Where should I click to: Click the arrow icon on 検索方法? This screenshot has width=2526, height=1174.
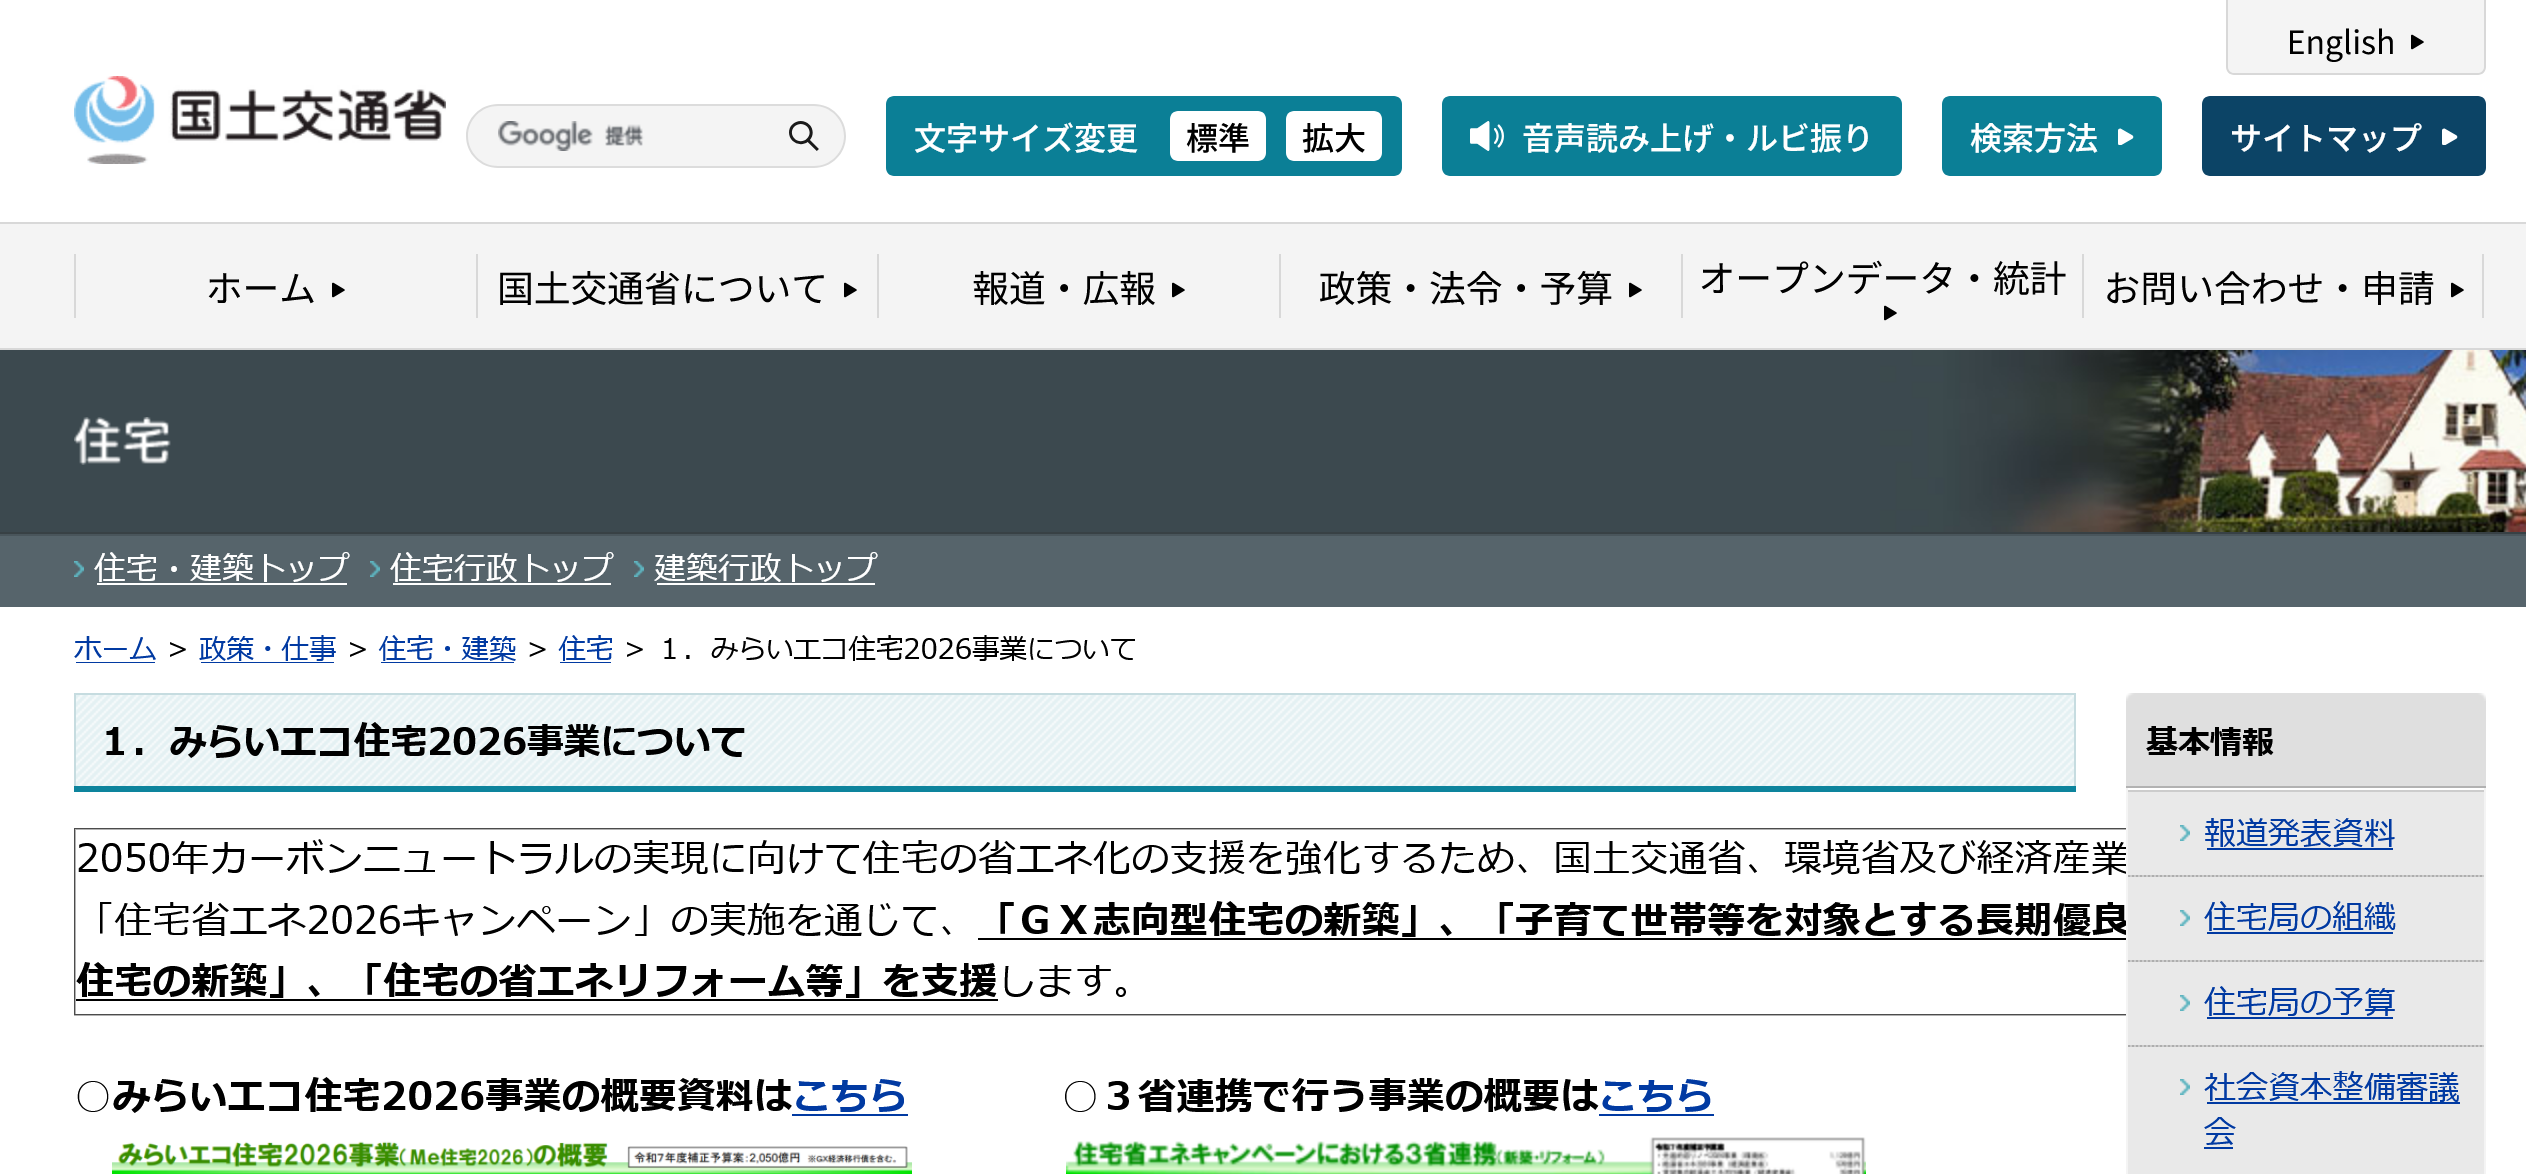coord(2126,137)
